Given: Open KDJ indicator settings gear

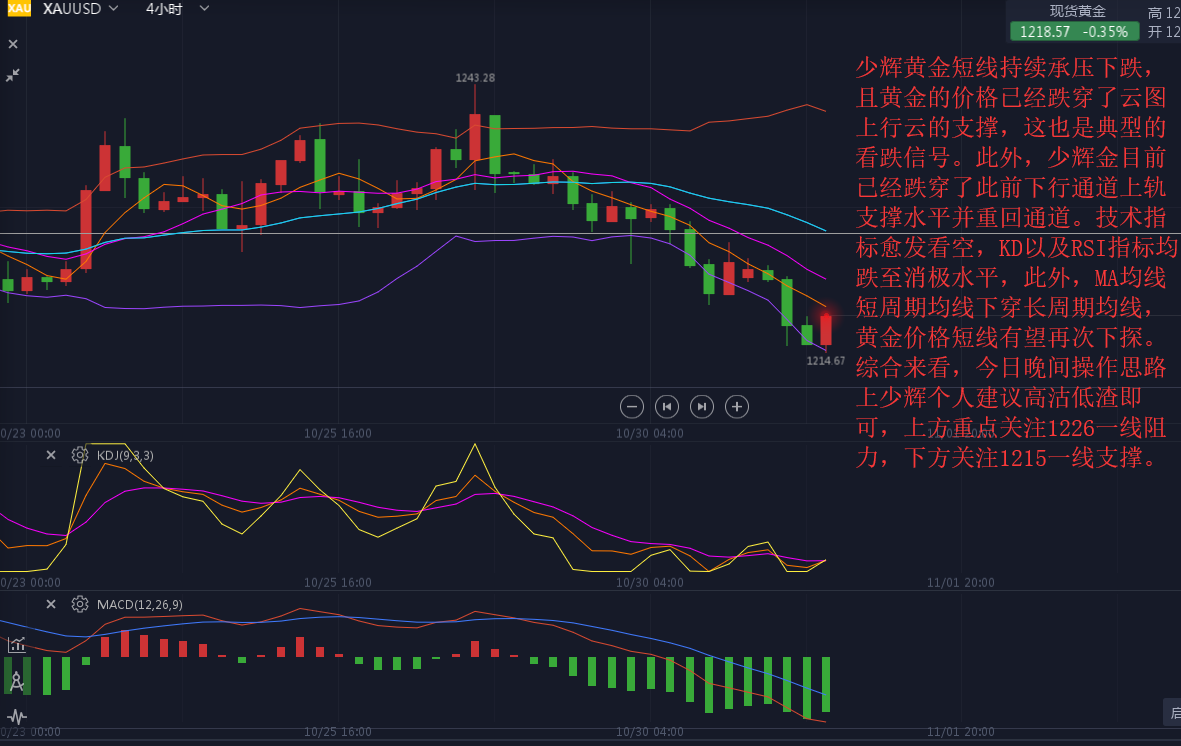Looking at the screenshot, I should click(x=80, y=455).
